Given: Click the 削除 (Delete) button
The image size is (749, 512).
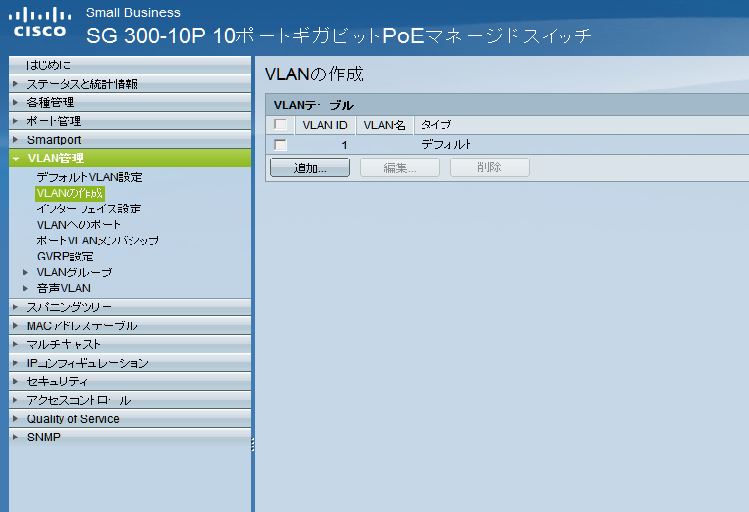Looking at the screenshot, I should click(490, 168).
